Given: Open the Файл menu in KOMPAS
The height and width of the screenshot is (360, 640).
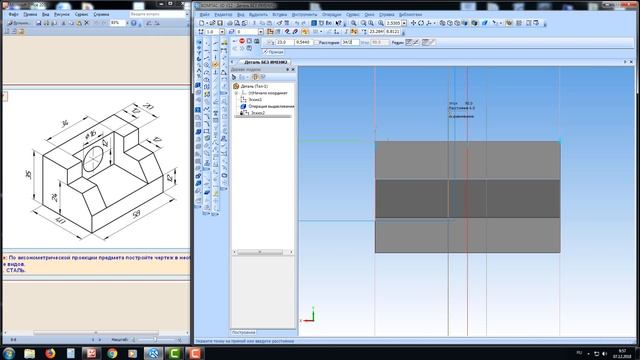Looking at the screenshot, I should [x=204, y=15].
